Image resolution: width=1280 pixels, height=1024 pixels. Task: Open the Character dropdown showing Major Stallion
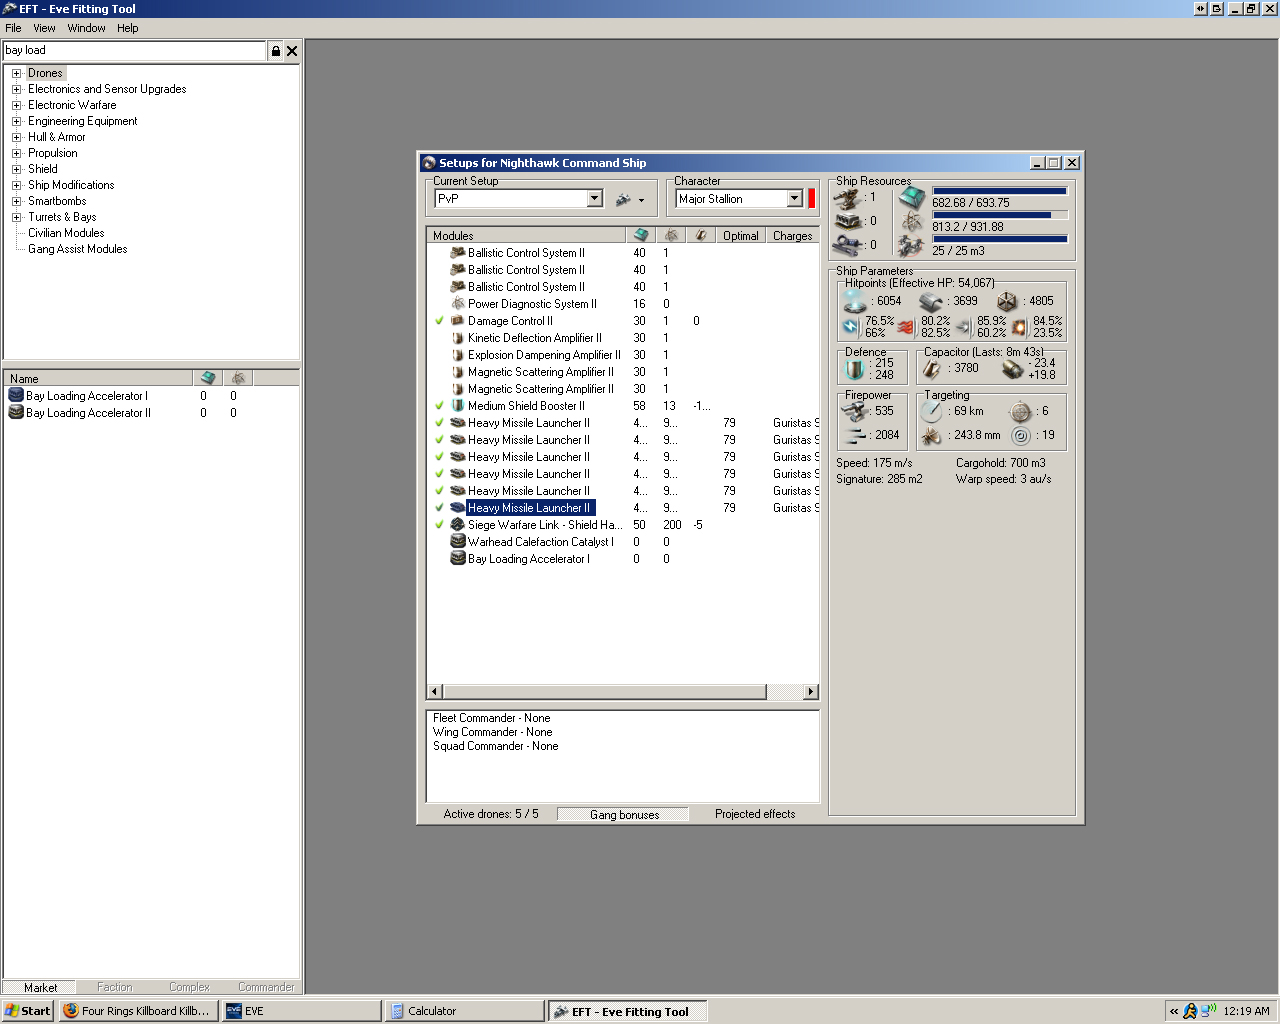tap(794, 198)
